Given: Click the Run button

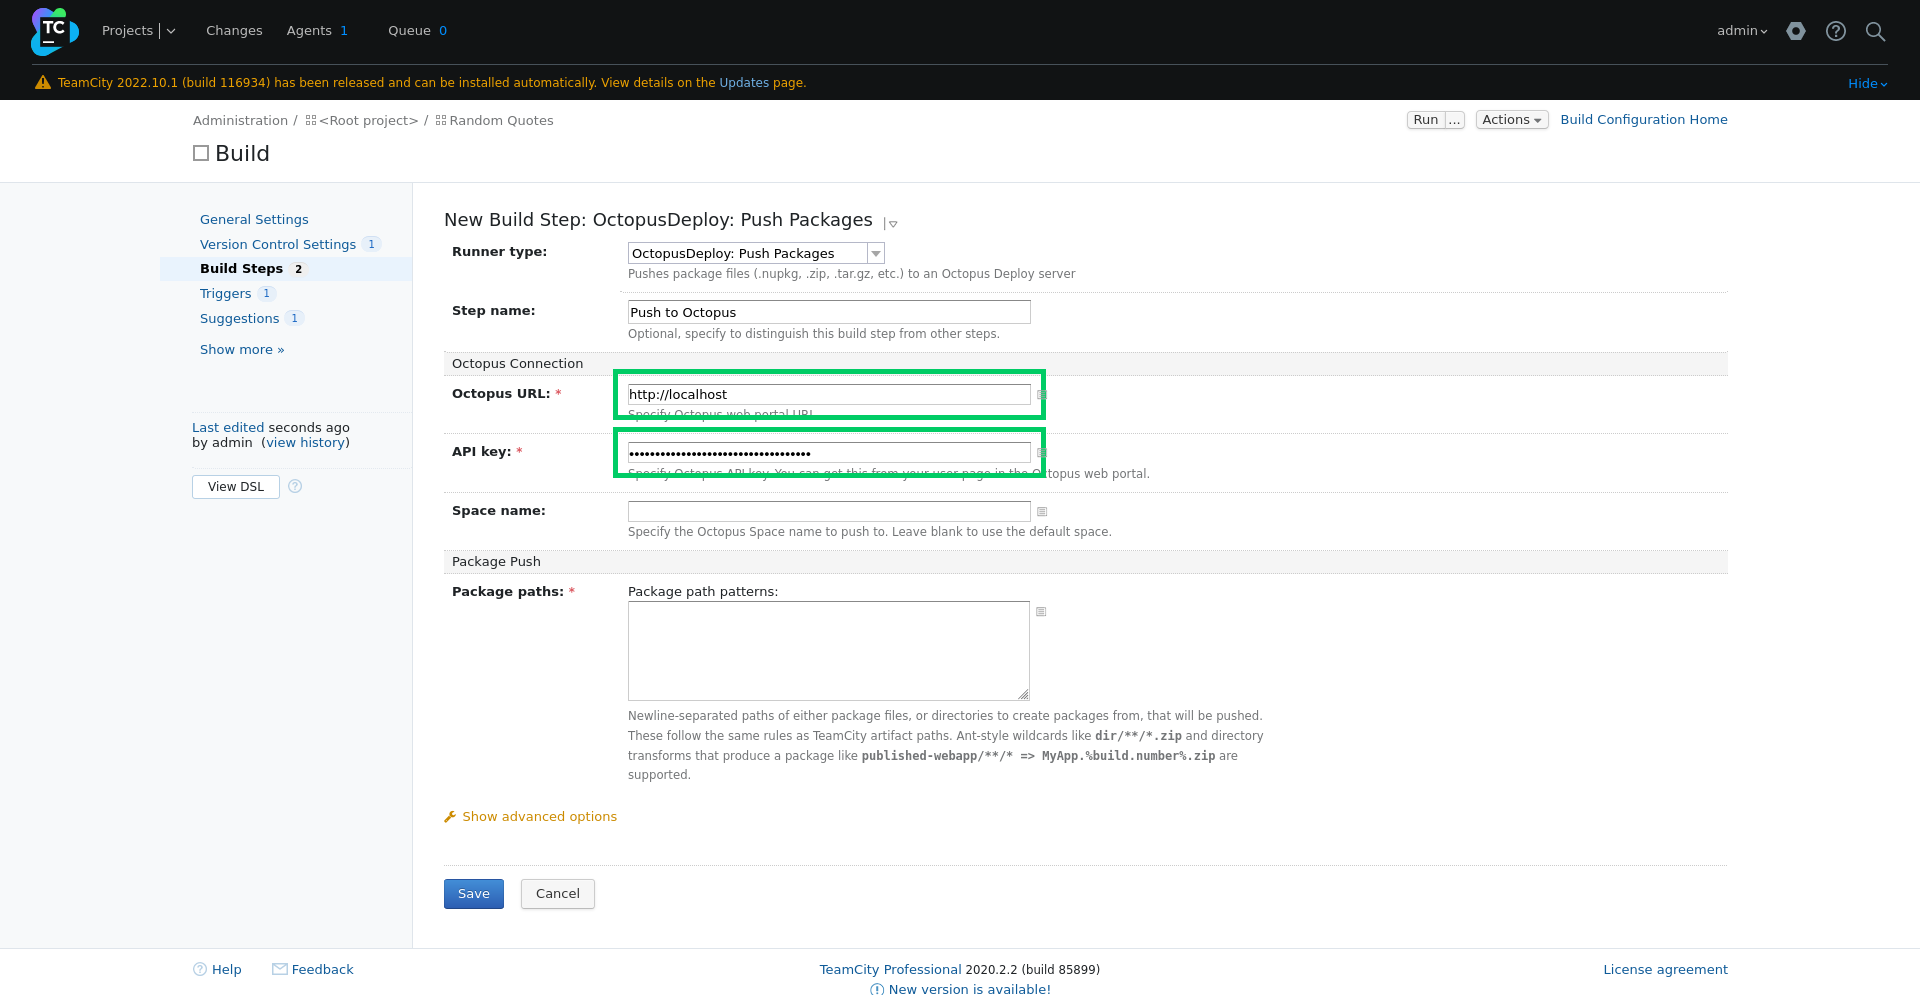Looking at the screenshot, I should 1426,120.
